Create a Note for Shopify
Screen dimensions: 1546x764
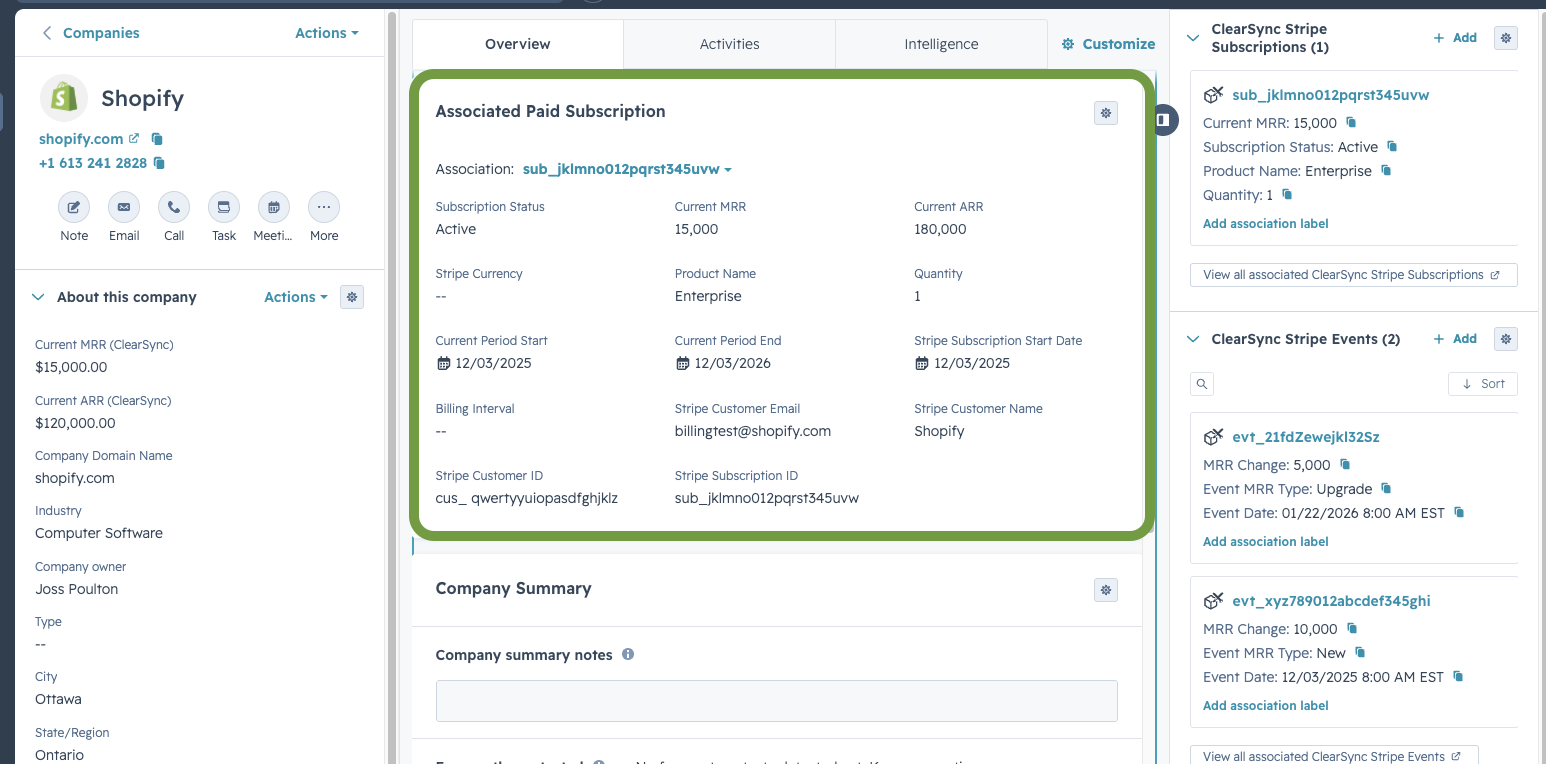74,208
